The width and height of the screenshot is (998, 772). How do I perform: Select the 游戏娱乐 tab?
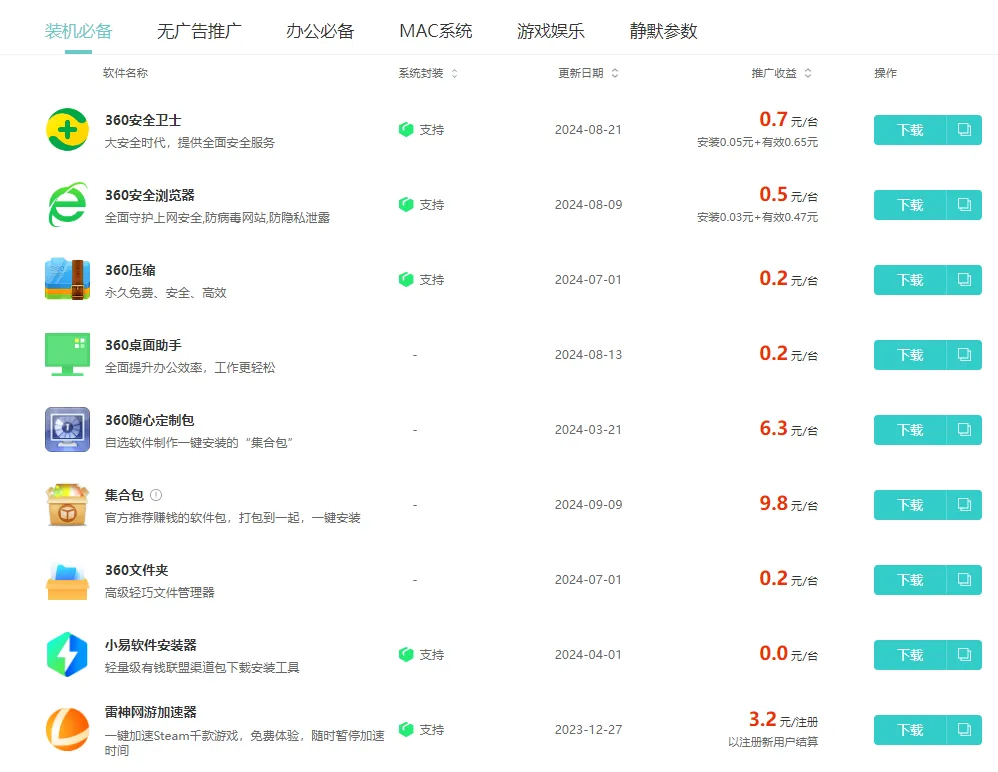(x=551, y=31)
